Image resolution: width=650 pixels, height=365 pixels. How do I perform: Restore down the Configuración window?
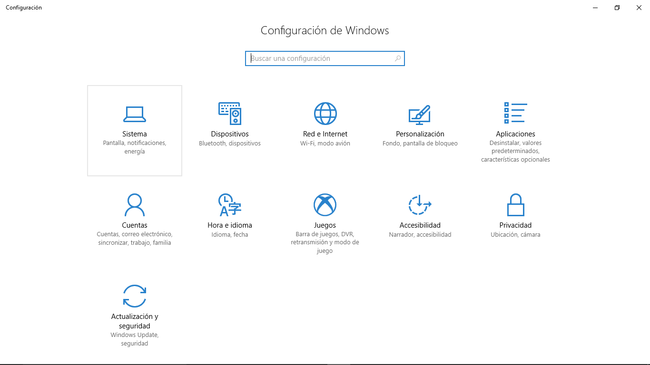tap(617, 7)
